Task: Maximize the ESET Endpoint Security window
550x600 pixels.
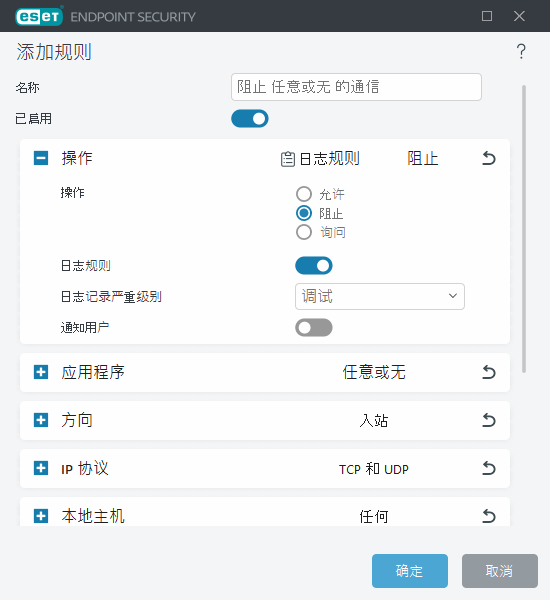Action: [x=487, y=16]
